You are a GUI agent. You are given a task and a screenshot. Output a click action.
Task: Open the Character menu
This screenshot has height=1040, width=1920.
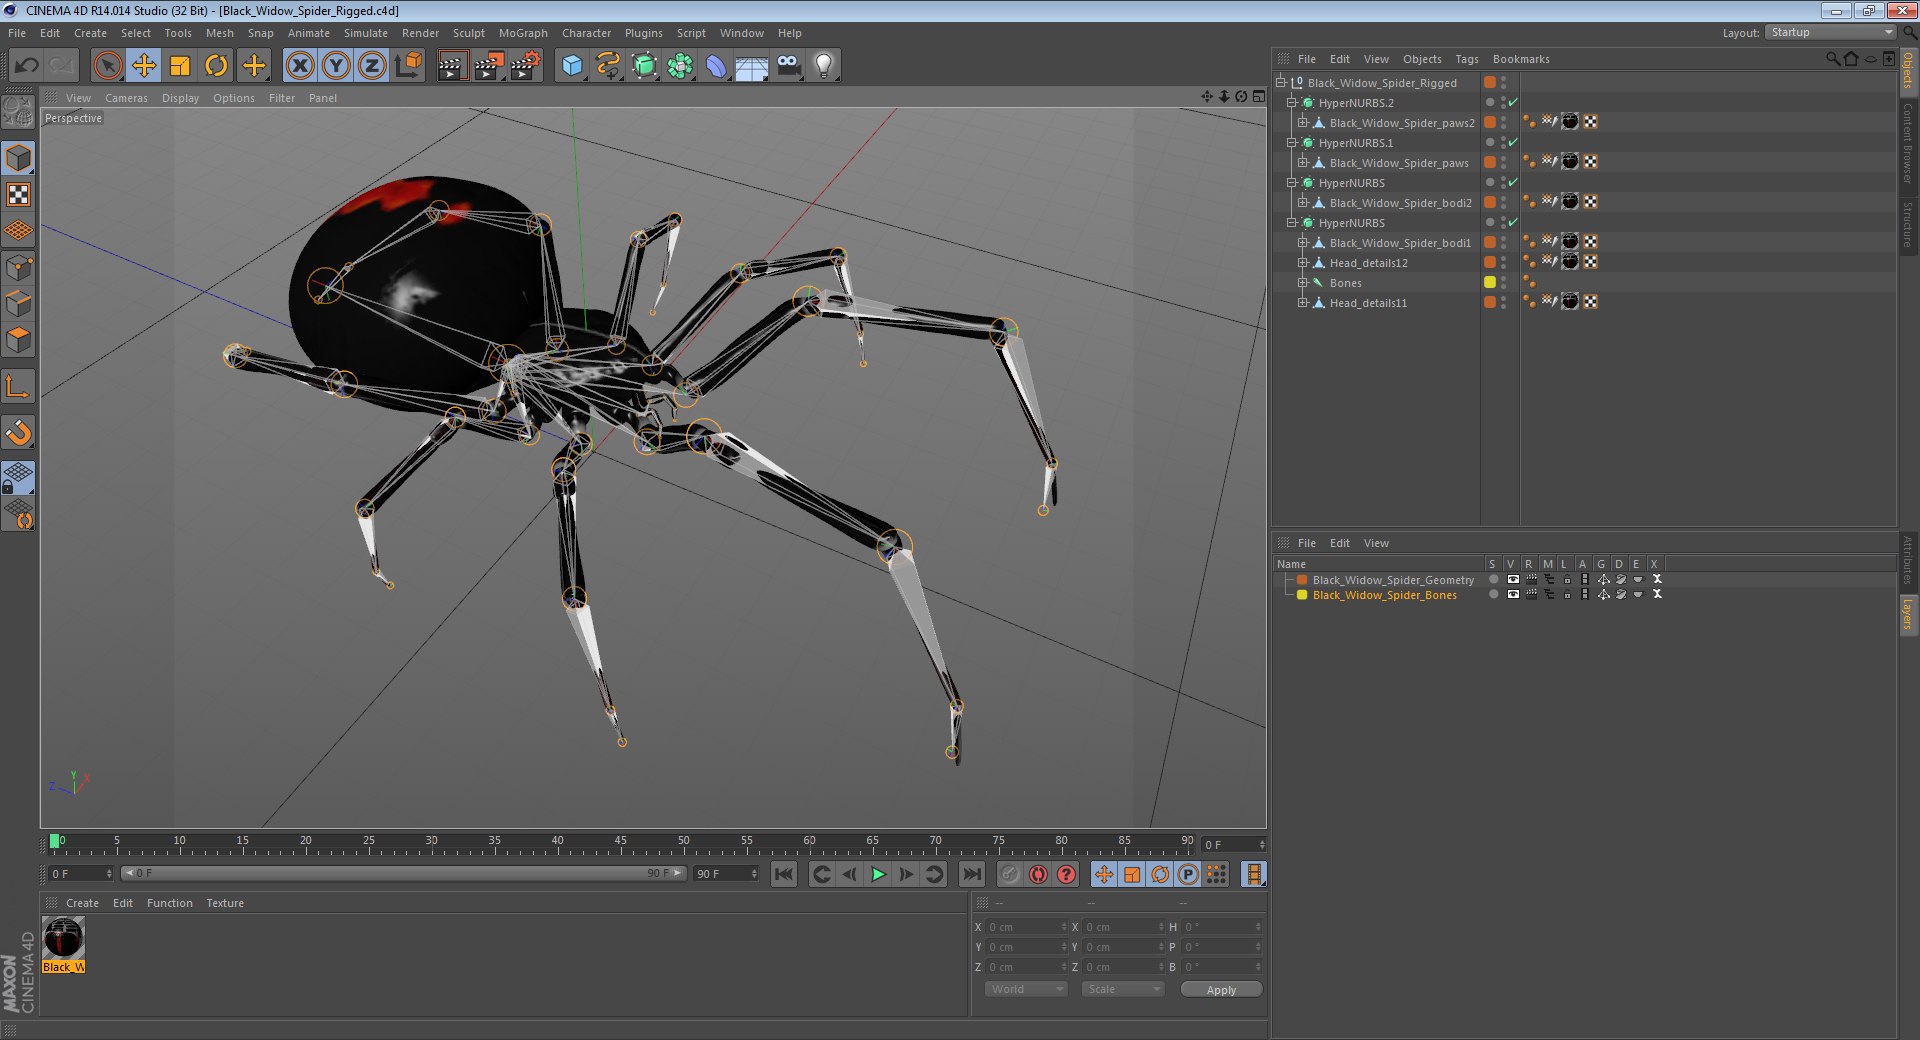(x=586, y=33)
